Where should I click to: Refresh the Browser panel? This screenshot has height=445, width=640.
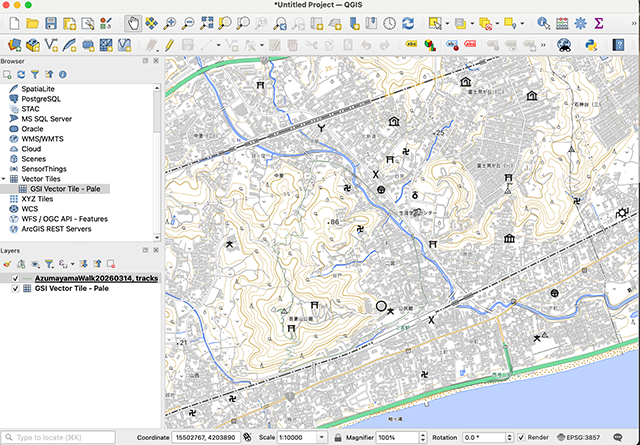21,74
